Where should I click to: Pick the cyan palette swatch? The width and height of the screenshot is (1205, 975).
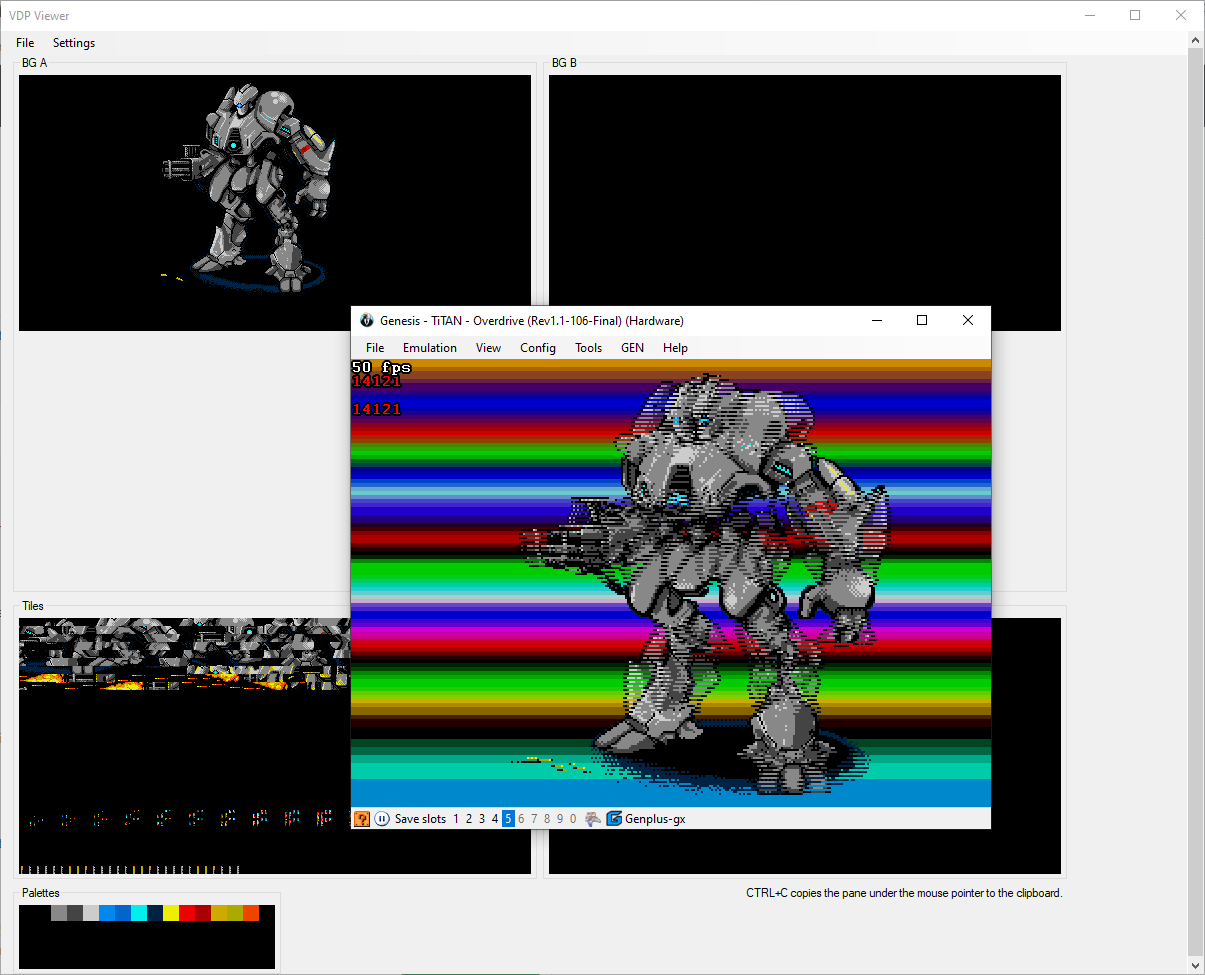(139, 913)
